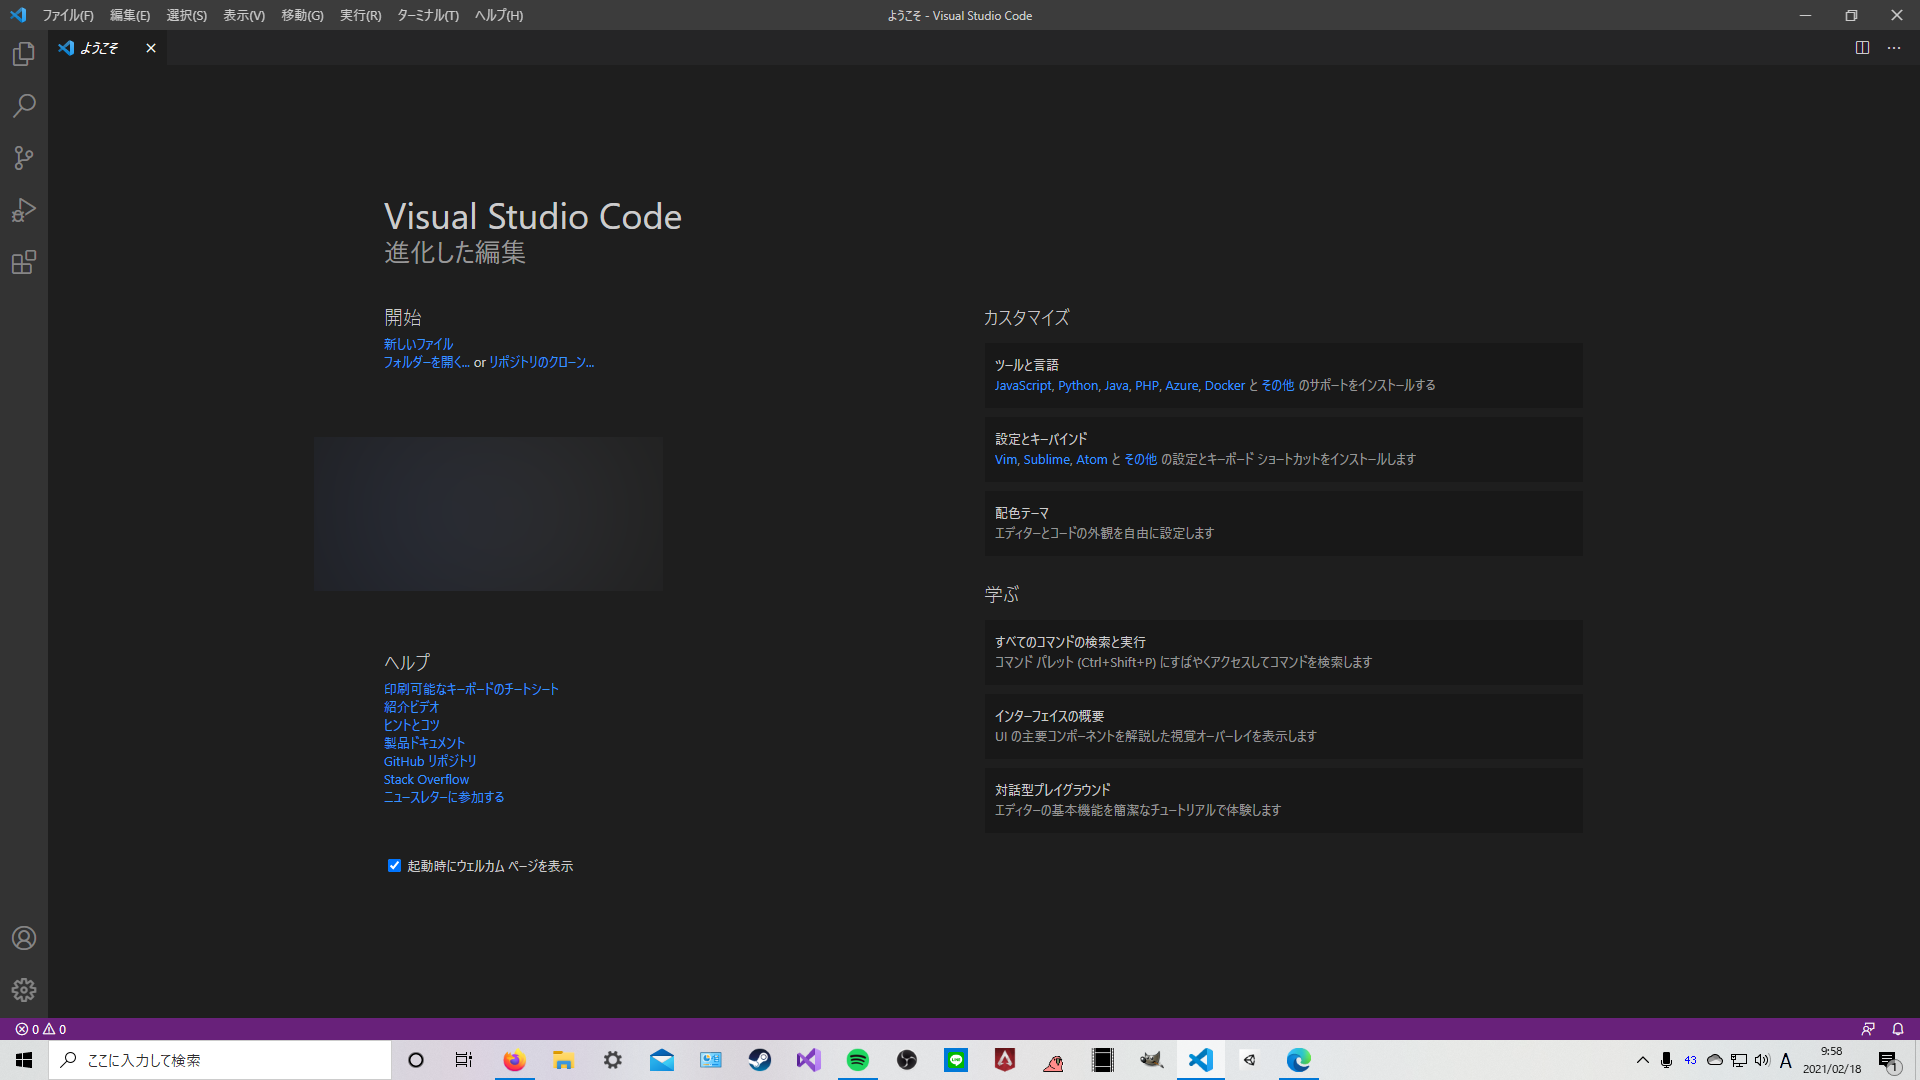Screen dimensions: 1920x1080
Task: Click the errors and warnings indicator
Action: (x=34, y=1028)
